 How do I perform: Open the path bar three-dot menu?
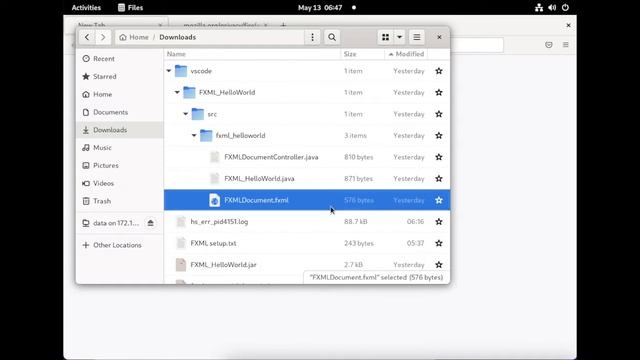312,37
